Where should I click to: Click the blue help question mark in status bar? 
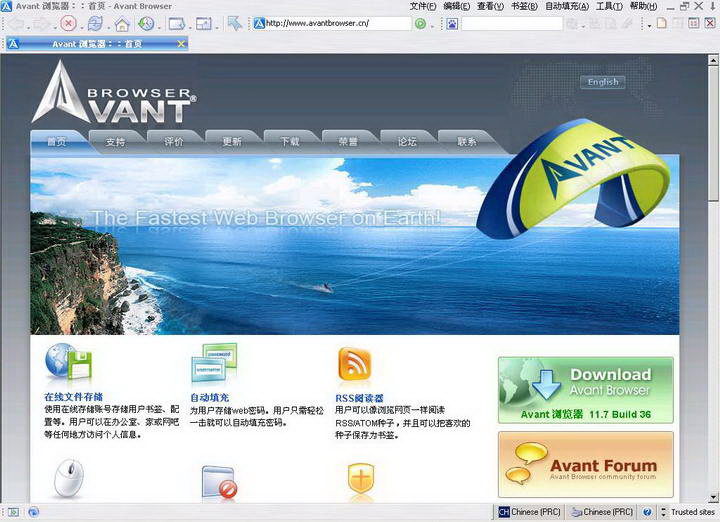pos(647,512)
